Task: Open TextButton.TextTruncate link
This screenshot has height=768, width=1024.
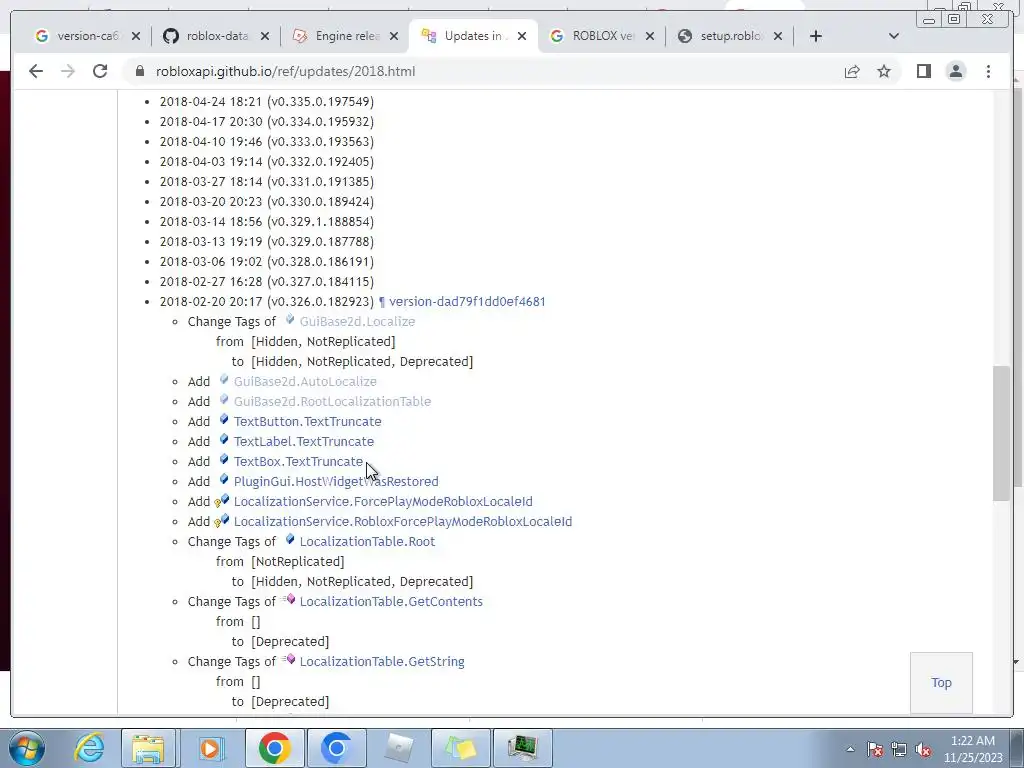Action: 308,421
